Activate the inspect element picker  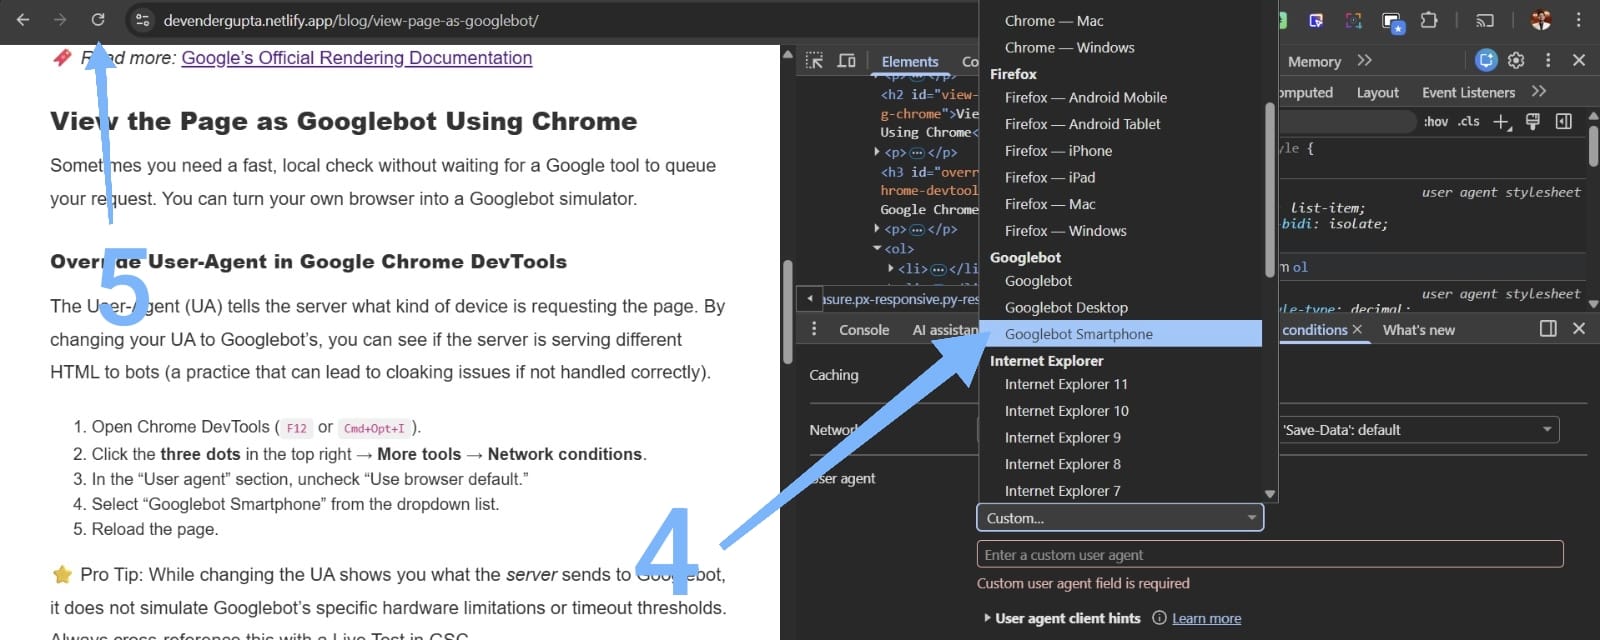(815, 61)
